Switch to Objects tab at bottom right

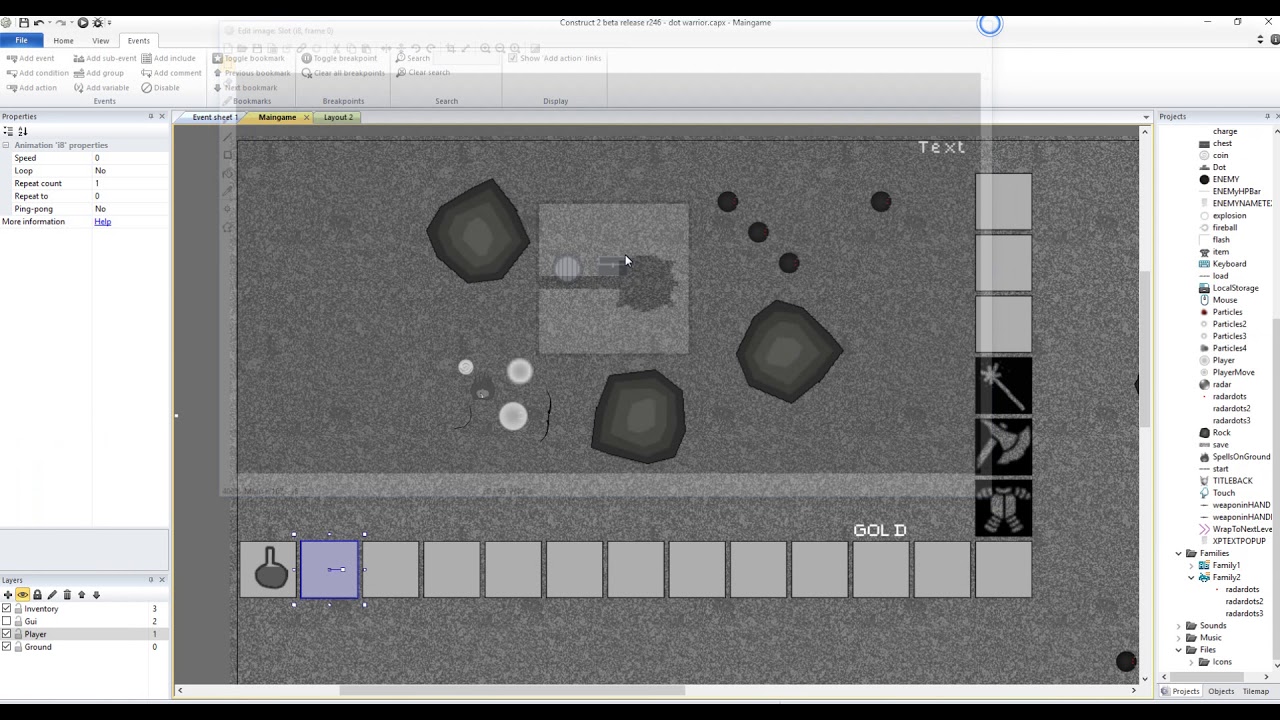pos(1221,691)
